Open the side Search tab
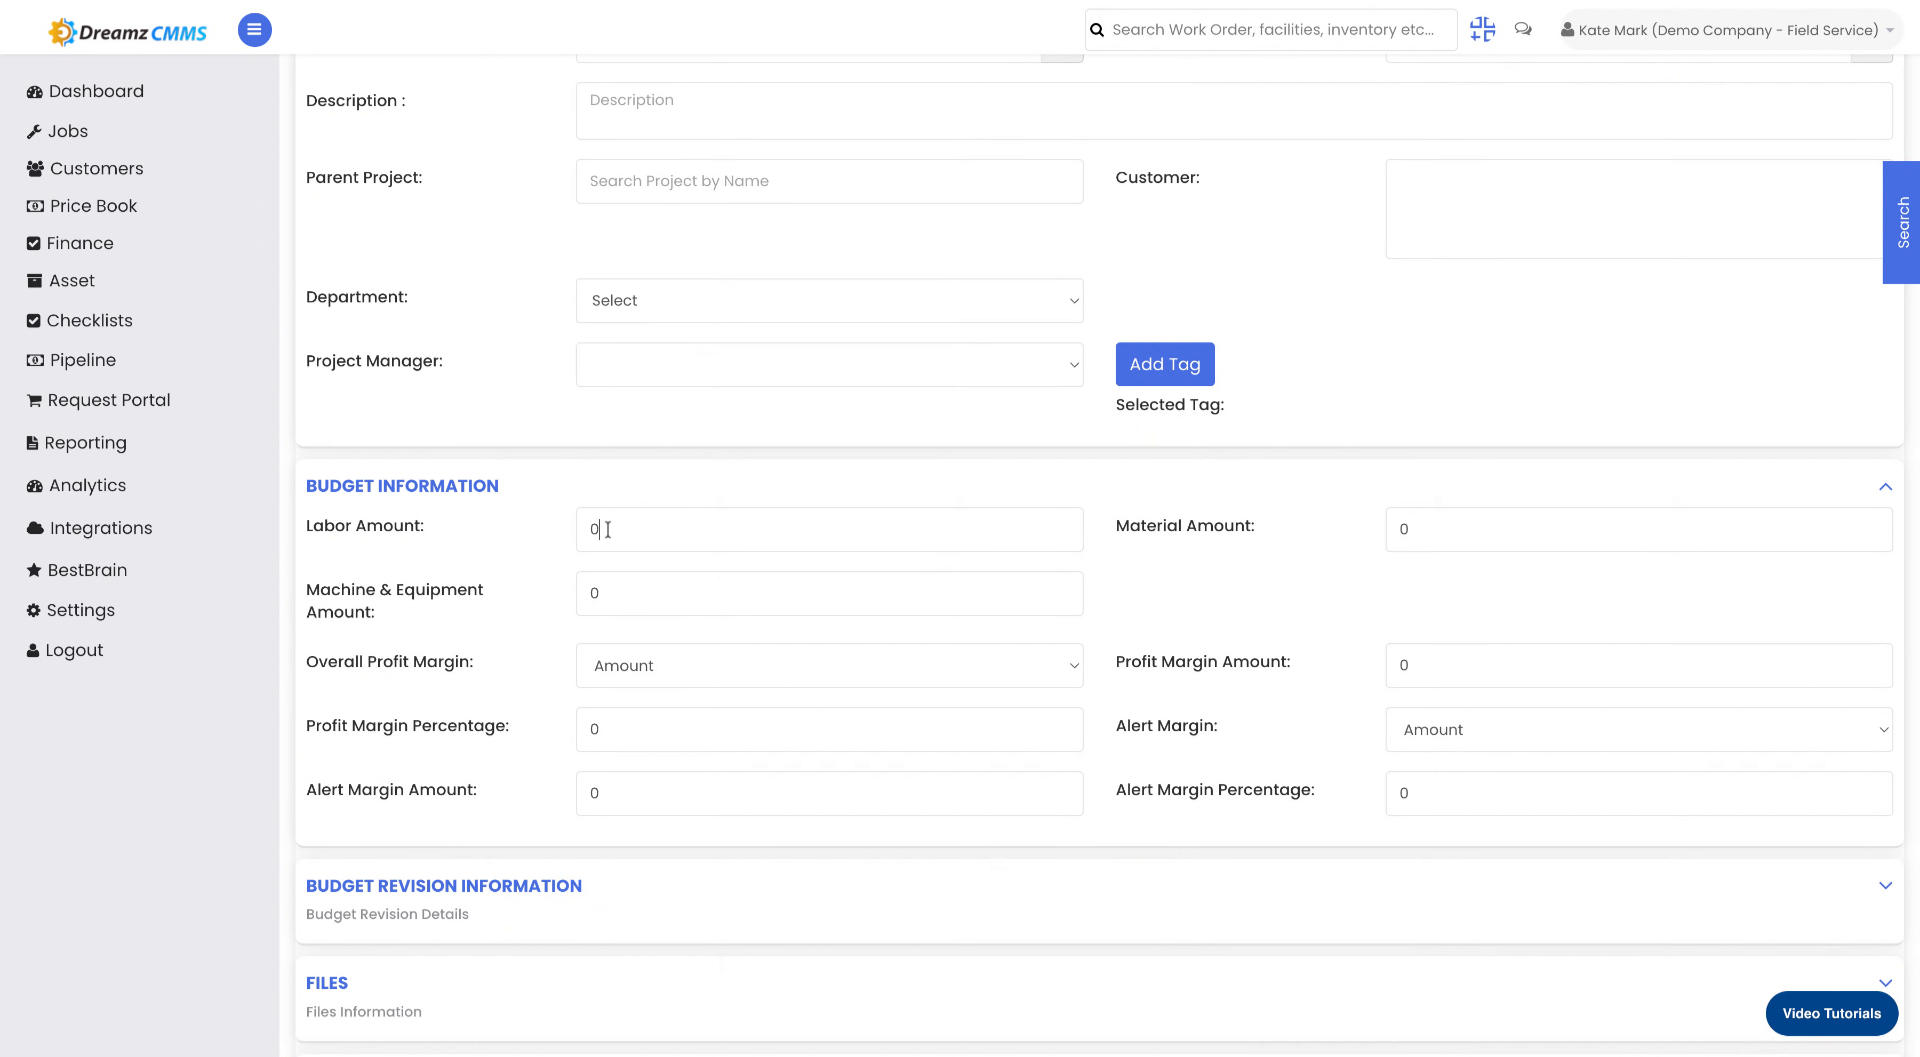This screenshot has width=1920, height=1057. [1902, 222]
